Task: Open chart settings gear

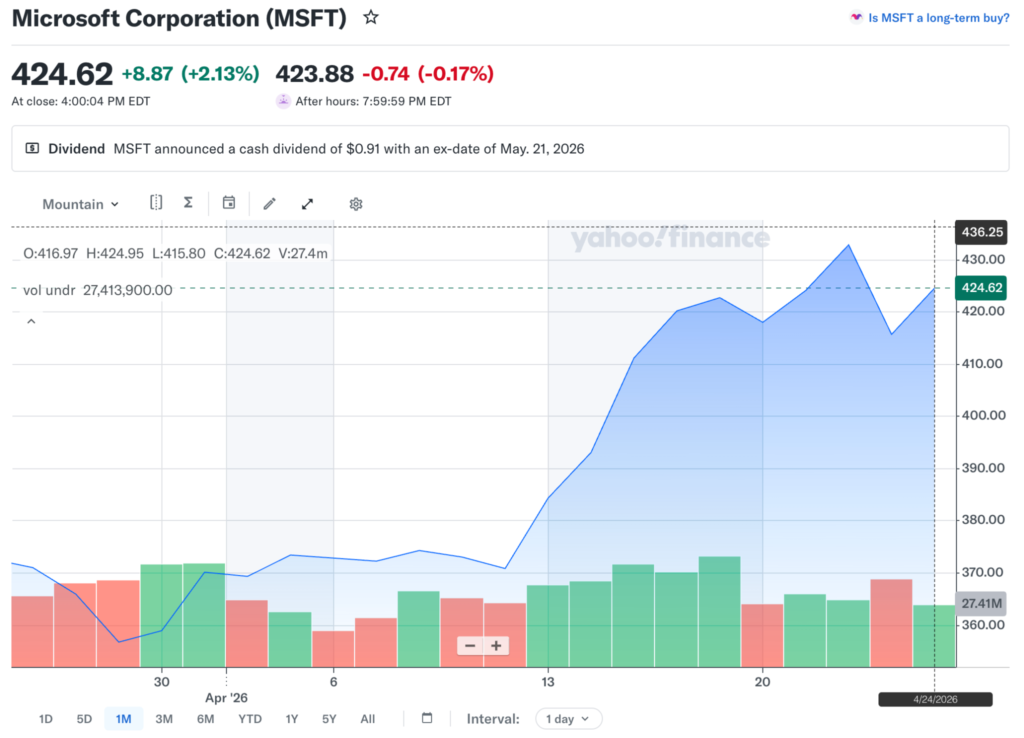Action: pos(355,204)
